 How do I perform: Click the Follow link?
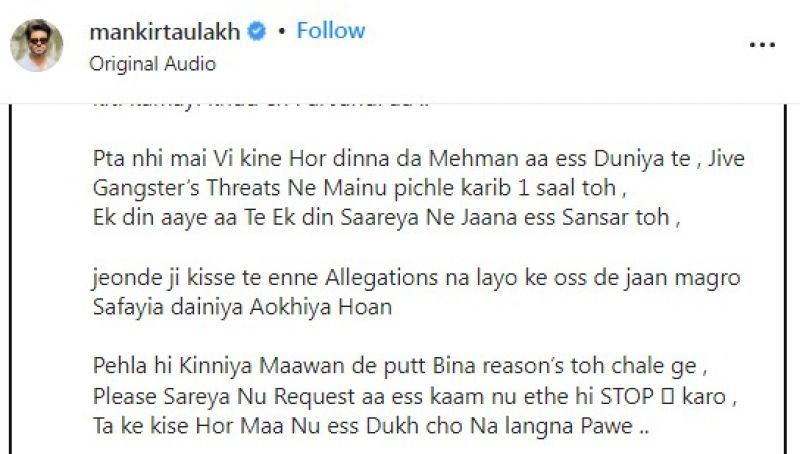[x=331, y=31]
